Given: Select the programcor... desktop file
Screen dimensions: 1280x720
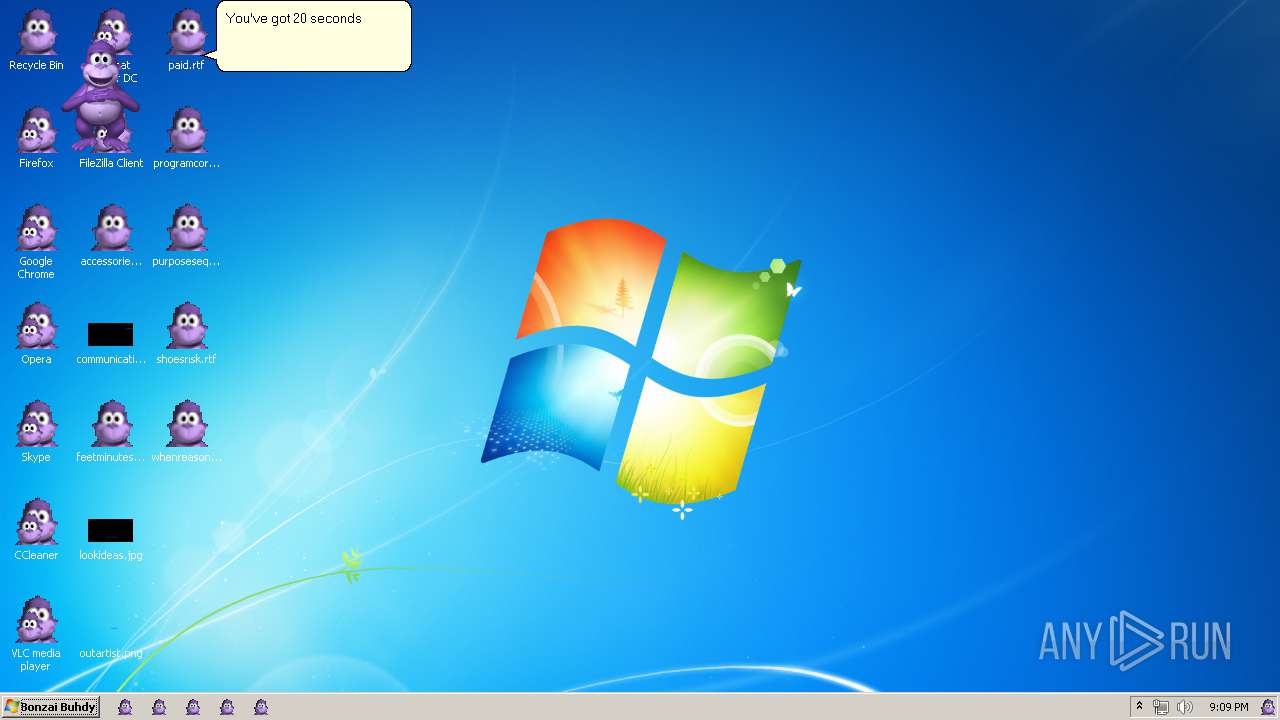Looking at the screenshot, I should pos(186,138).
